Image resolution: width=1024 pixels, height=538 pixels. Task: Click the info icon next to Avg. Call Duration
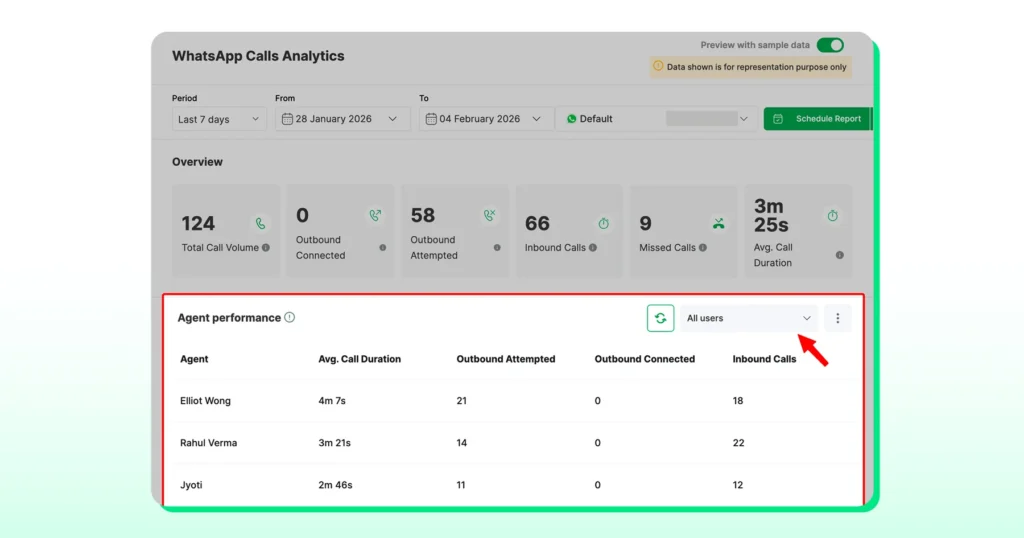(840, 255)
